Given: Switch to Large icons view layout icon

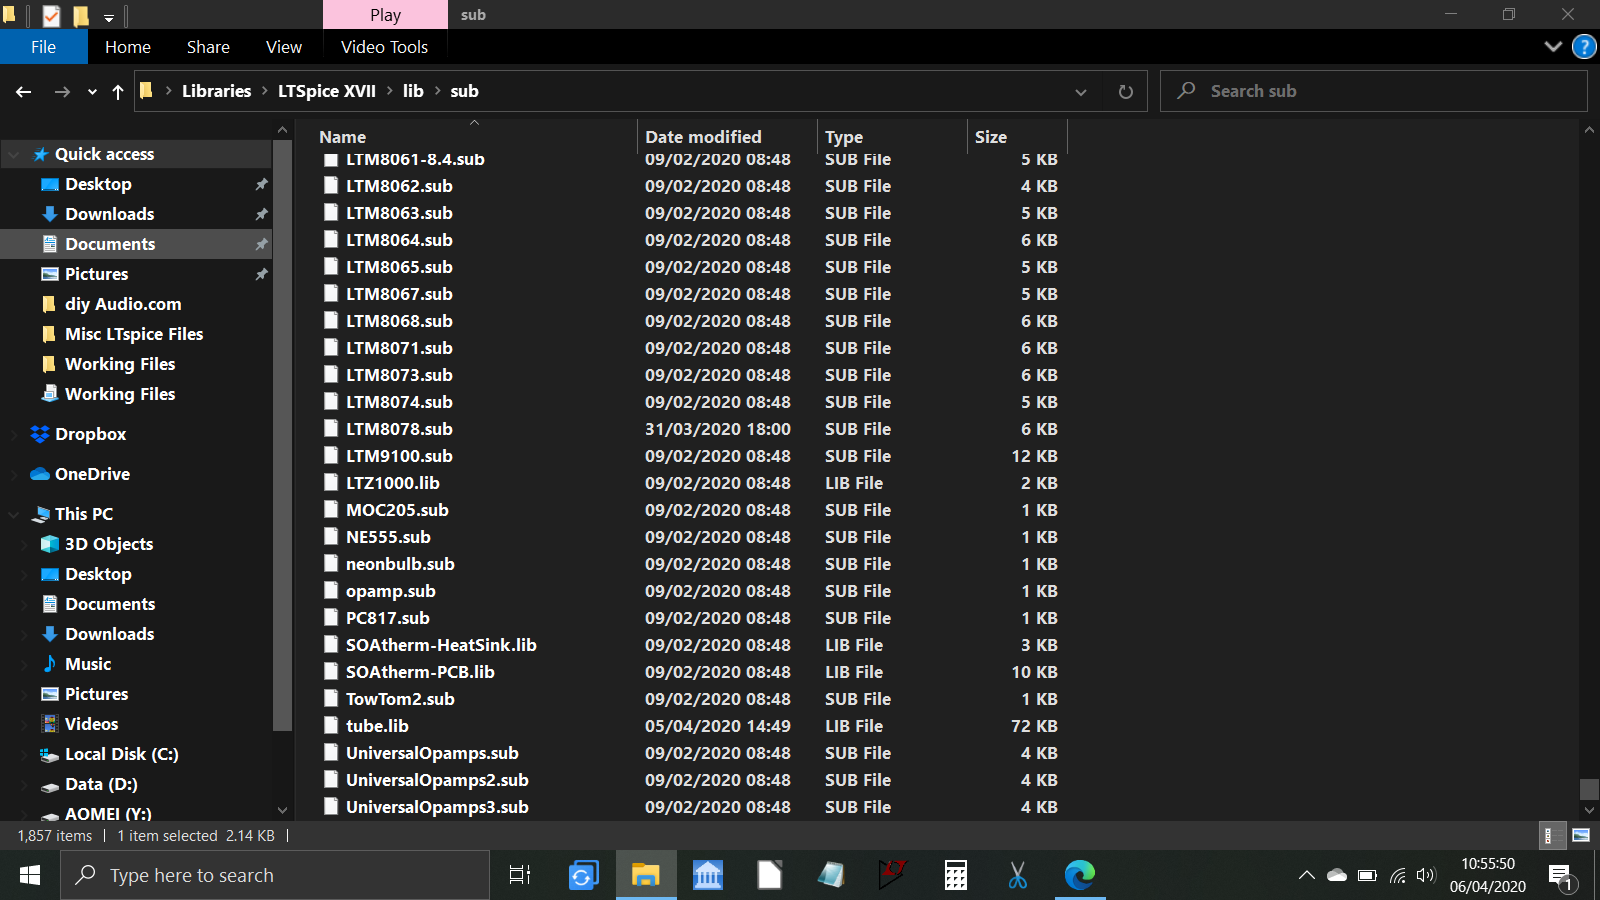Looking at the screenshot, I should click(x=1581, y=835).
